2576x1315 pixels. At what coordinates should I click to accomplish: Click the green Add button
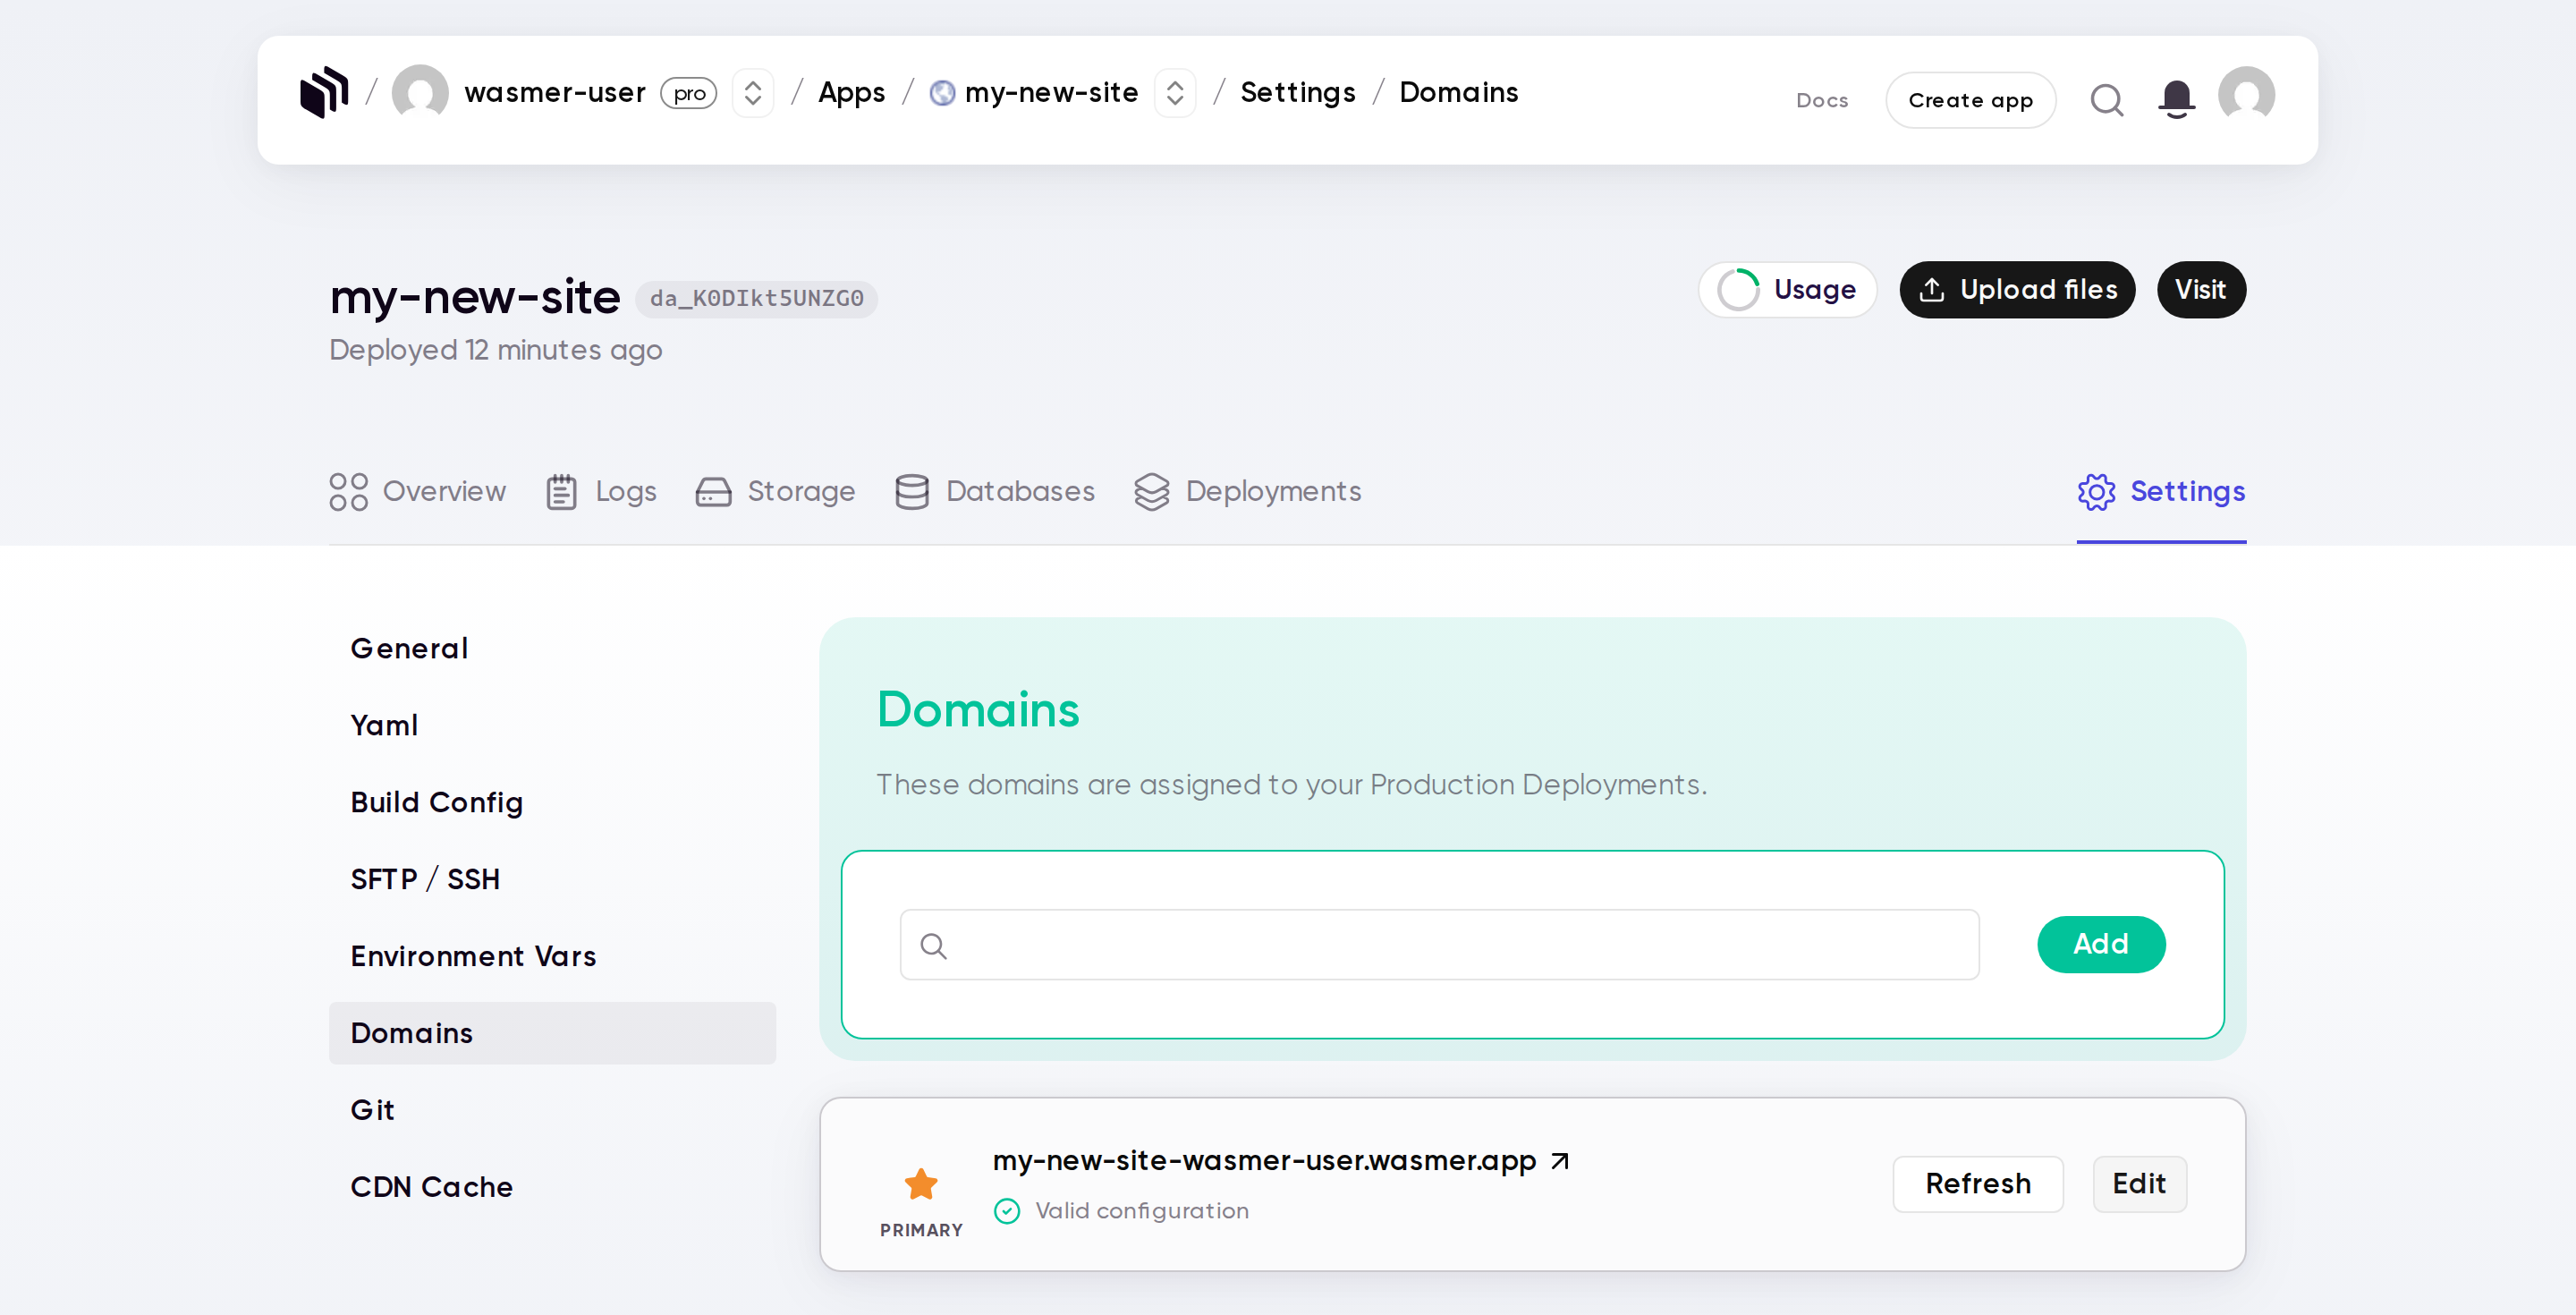click(2101, 945)
